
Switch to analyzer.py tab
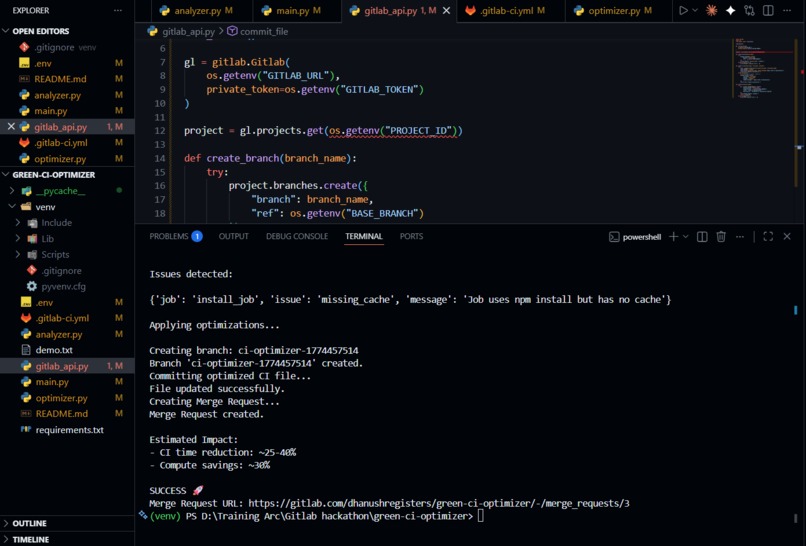[196, 10]
